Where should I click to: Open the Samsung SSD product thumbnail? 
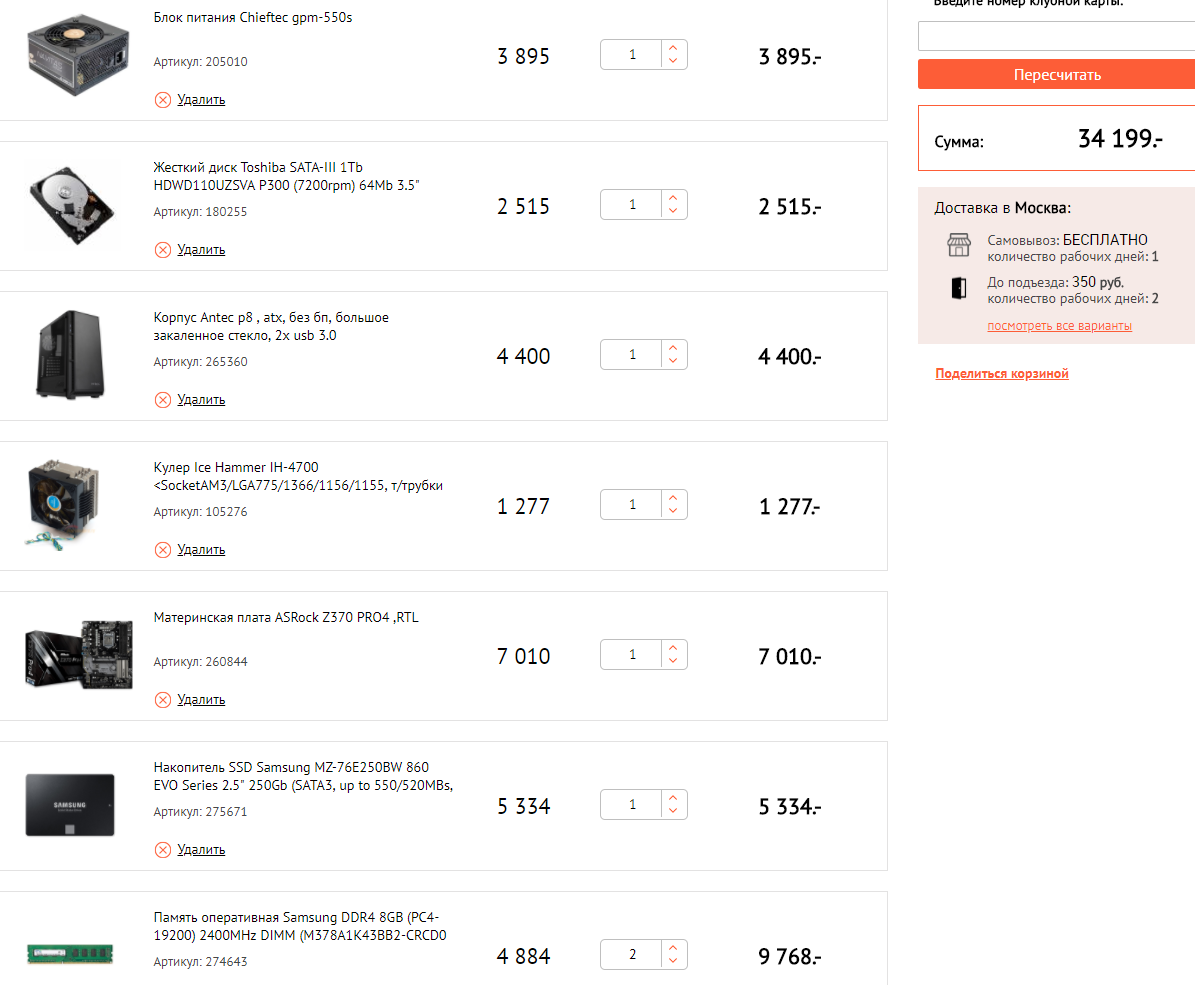(70, 805)
